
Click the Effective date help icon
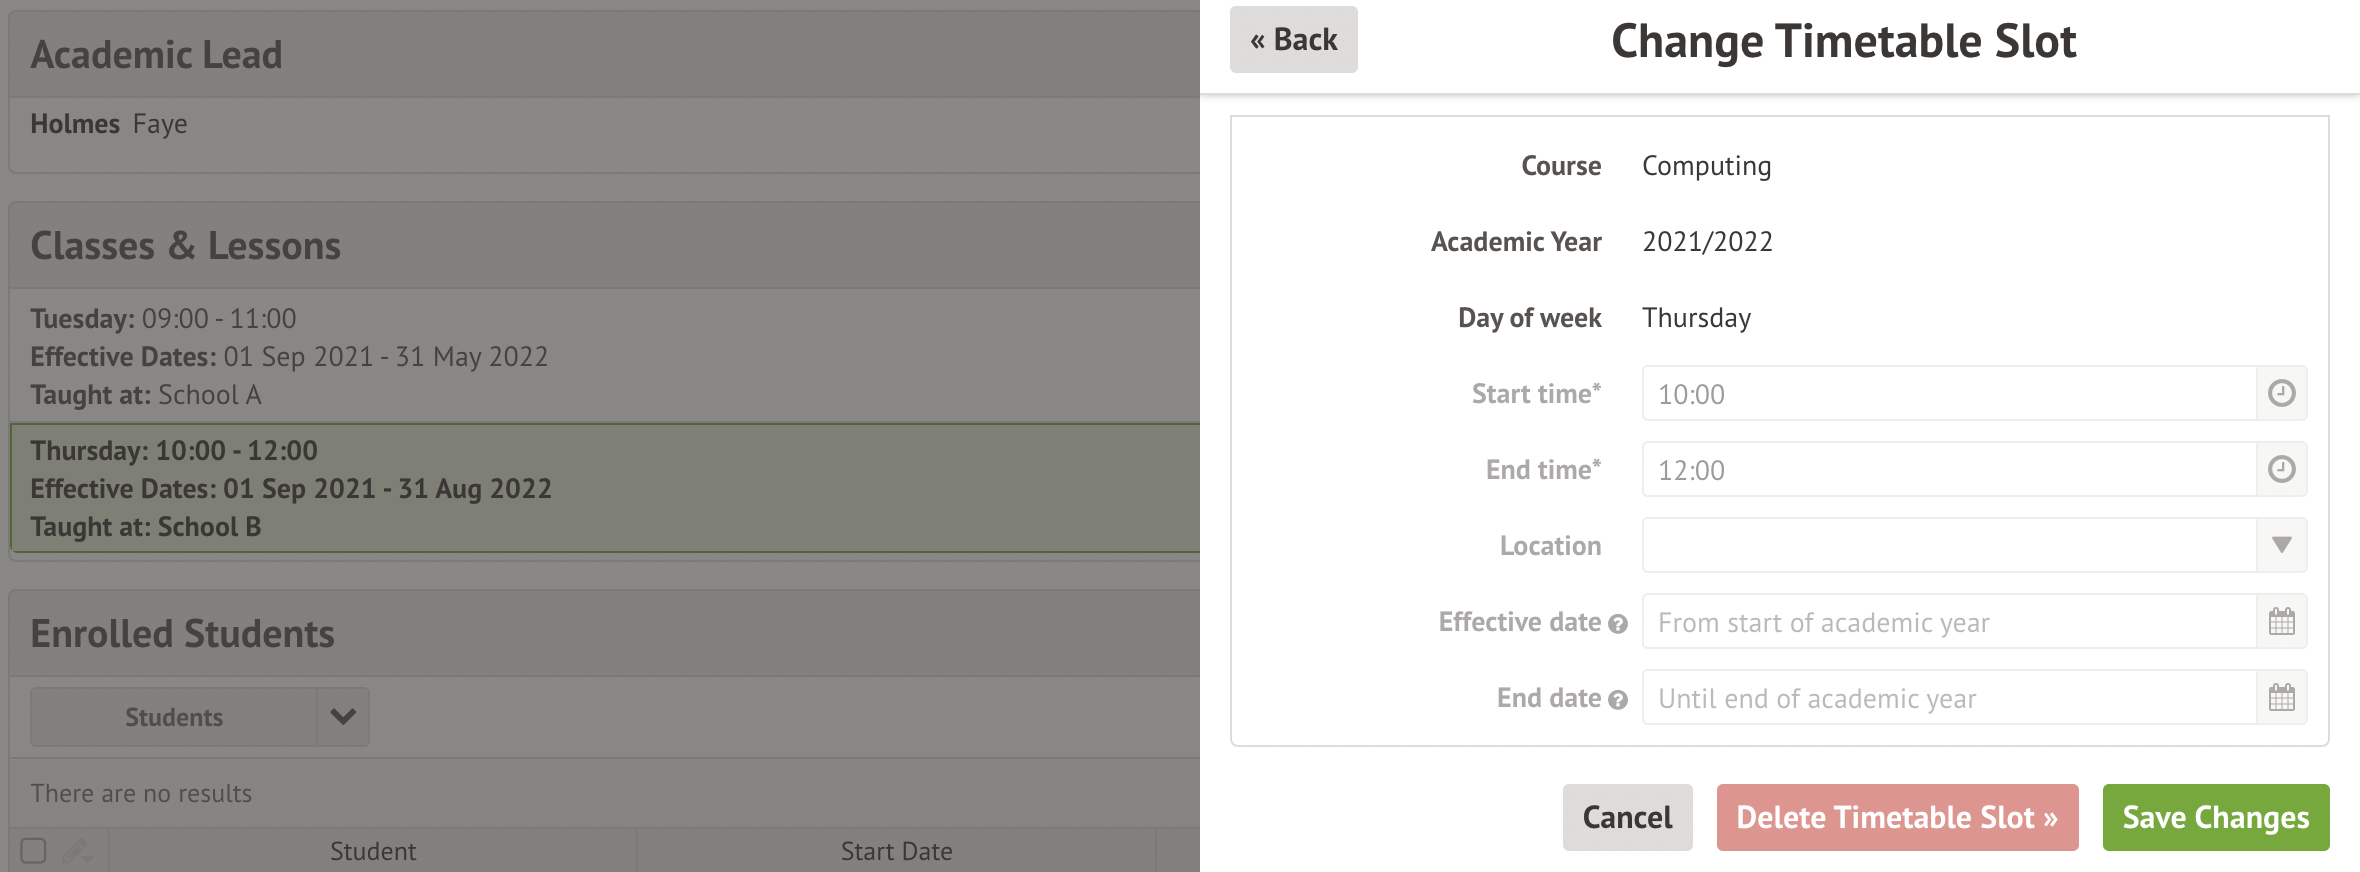coord(1618,624)
